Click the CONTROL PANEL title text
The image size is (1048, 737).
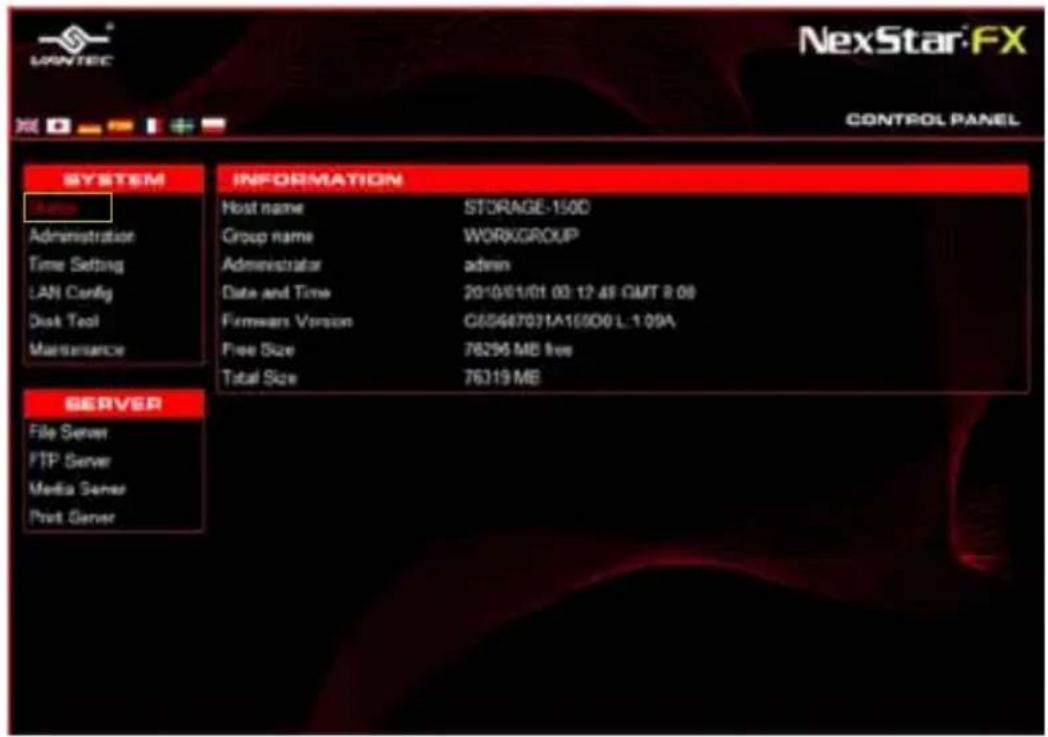932,120
